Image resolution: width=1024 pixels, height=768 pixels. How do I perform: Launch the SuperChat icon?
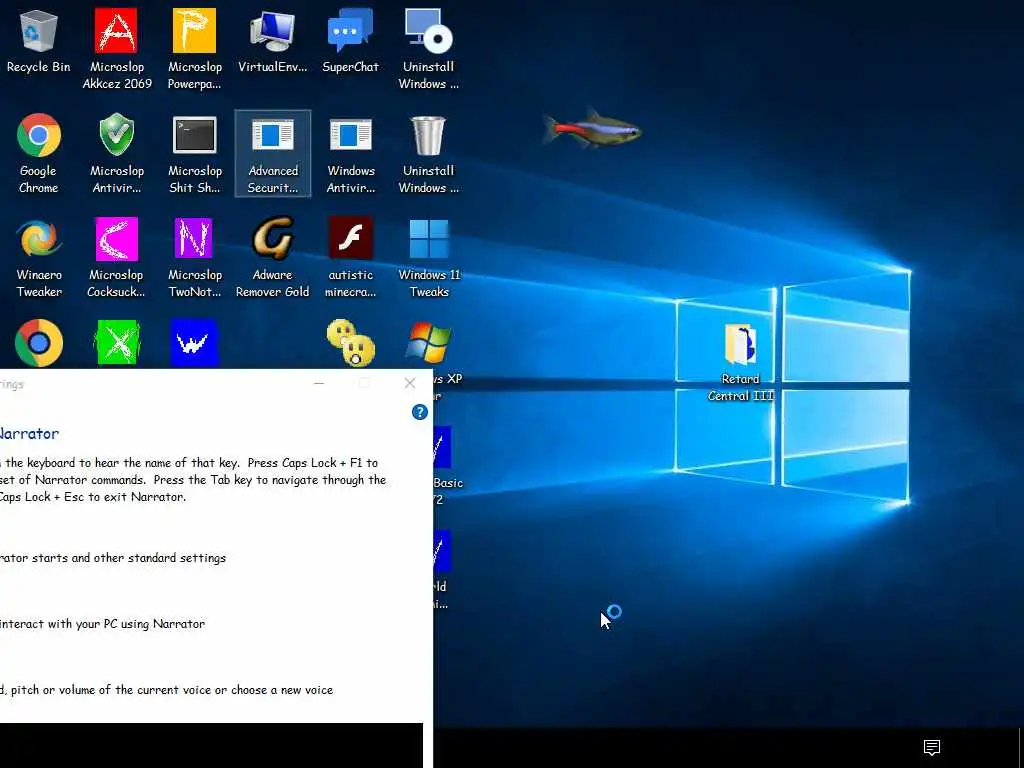point(351,42)
